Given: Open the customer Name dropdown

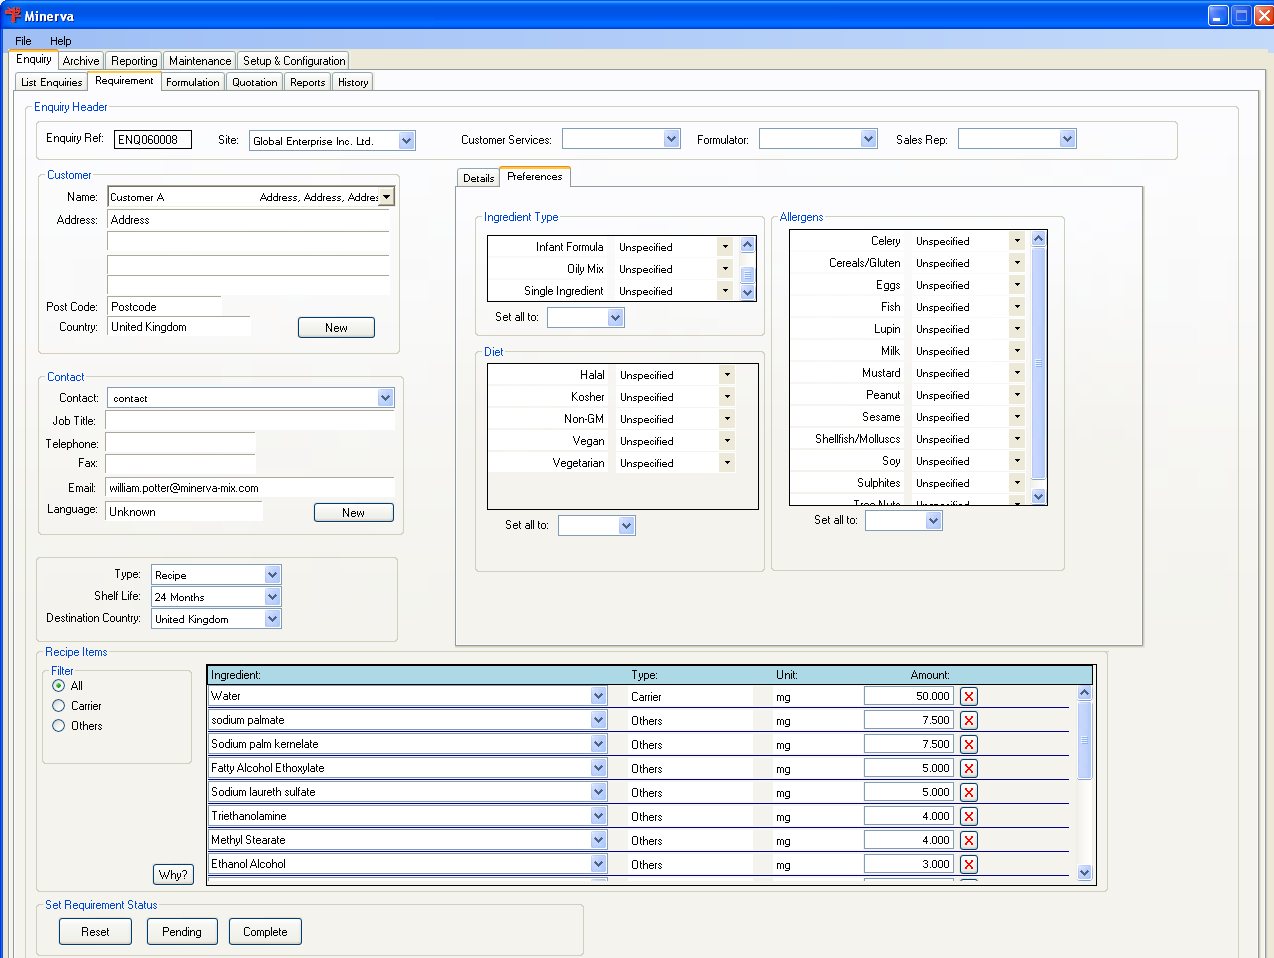Looking at the screenshot, I should click(386, 197).
